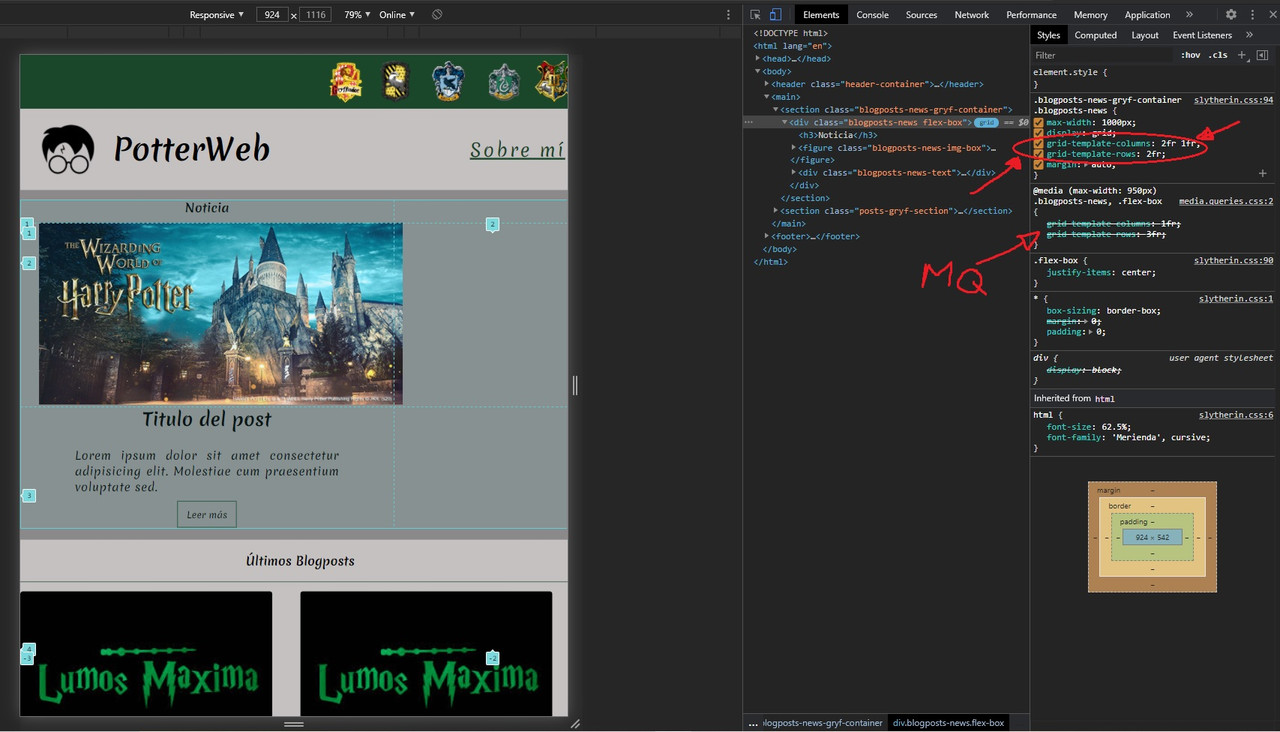Uncheck grid-template-rows 2fr property checkbox
Screen dimensions: 1280x732
click(x=1039, y=154)
